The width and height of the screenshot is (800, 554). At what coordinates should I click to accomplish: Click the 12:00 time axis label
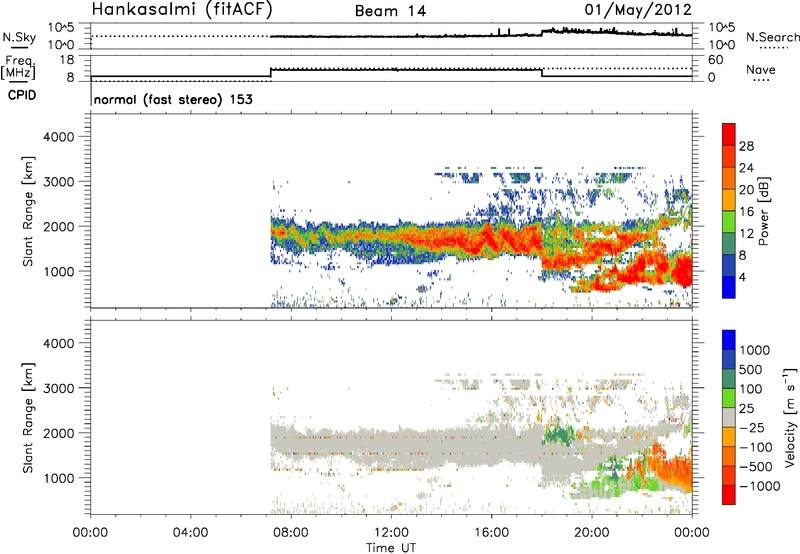pyautogui.click(x=391, y=533)
